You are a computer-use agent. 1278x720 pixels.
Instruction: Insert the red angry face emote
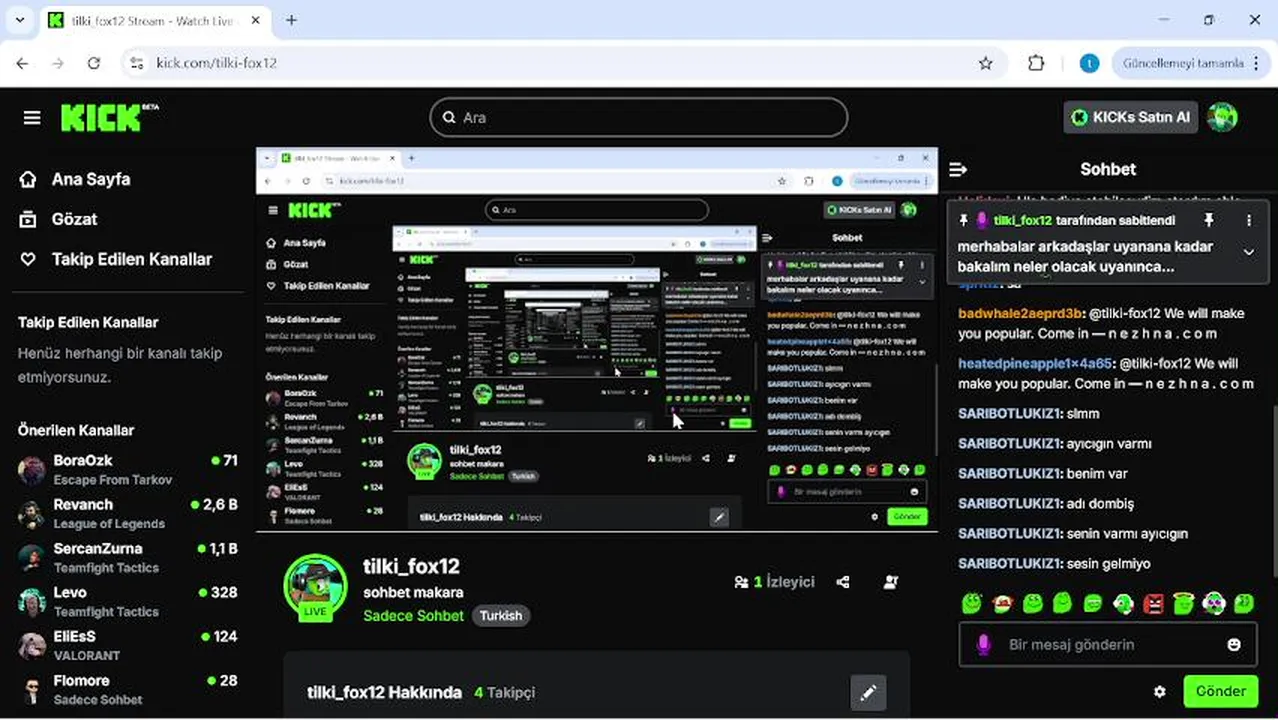[x=1153, y=603]
